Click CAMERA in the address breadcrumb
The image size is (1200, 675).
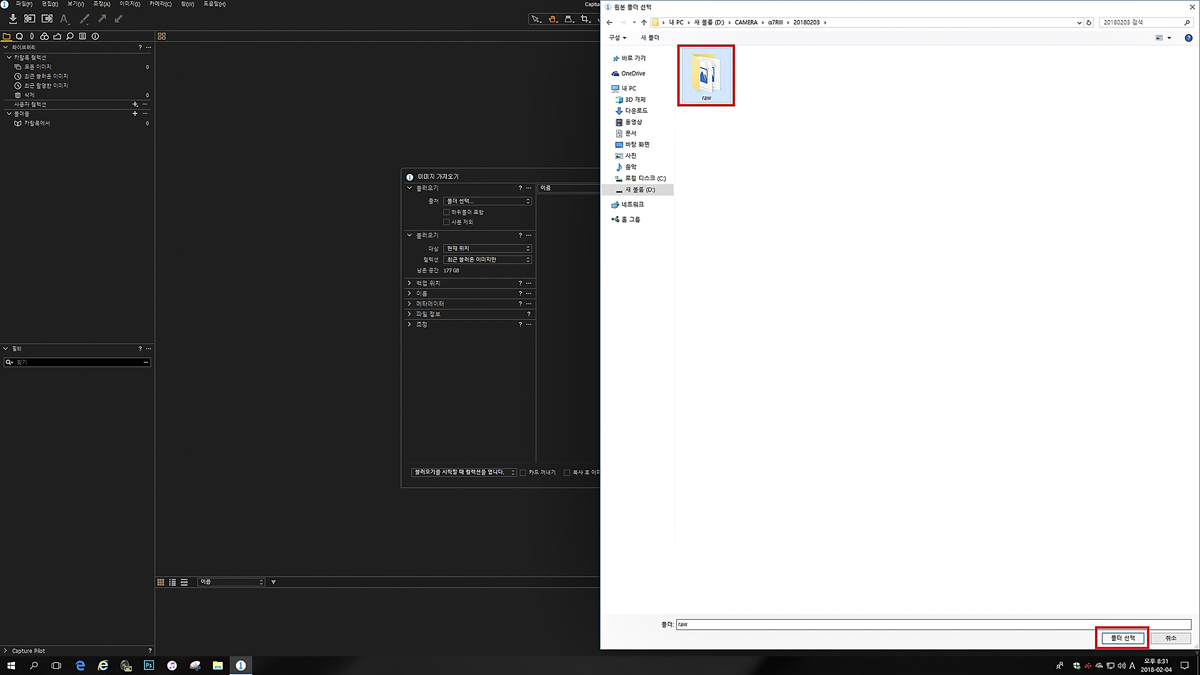745,22
